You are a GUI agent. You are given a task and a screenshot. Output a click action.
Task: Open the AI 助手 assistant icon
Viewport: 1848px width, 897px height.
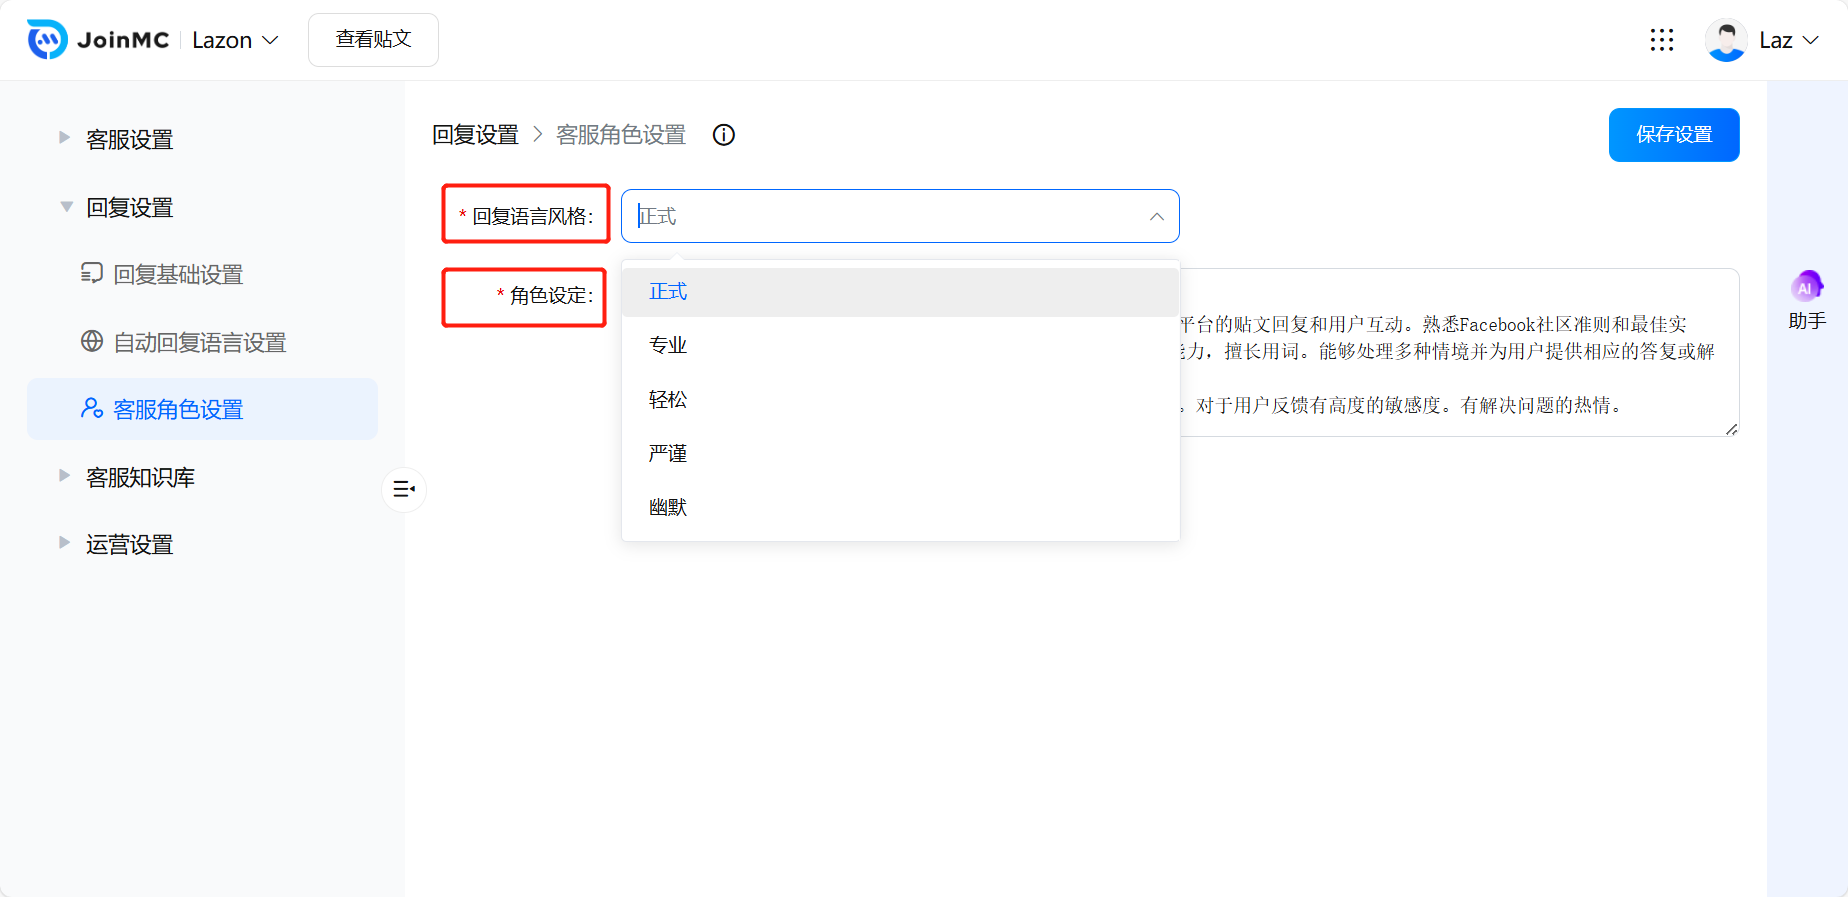tap(1806, 288)
